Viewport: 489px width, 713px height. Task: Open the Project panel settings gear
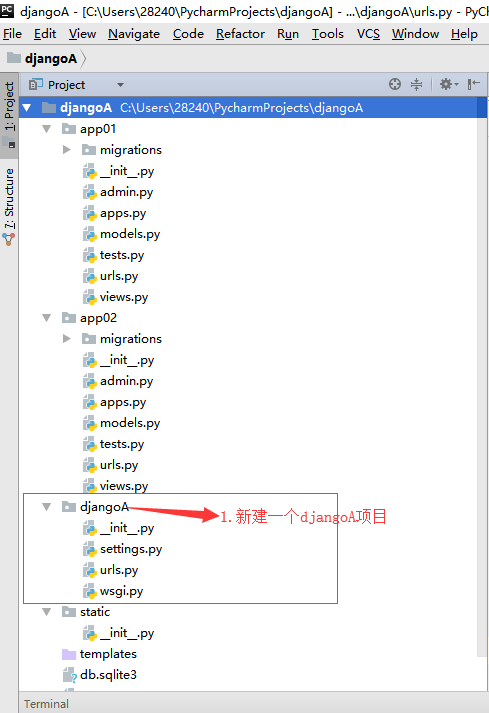click(449, 84)
